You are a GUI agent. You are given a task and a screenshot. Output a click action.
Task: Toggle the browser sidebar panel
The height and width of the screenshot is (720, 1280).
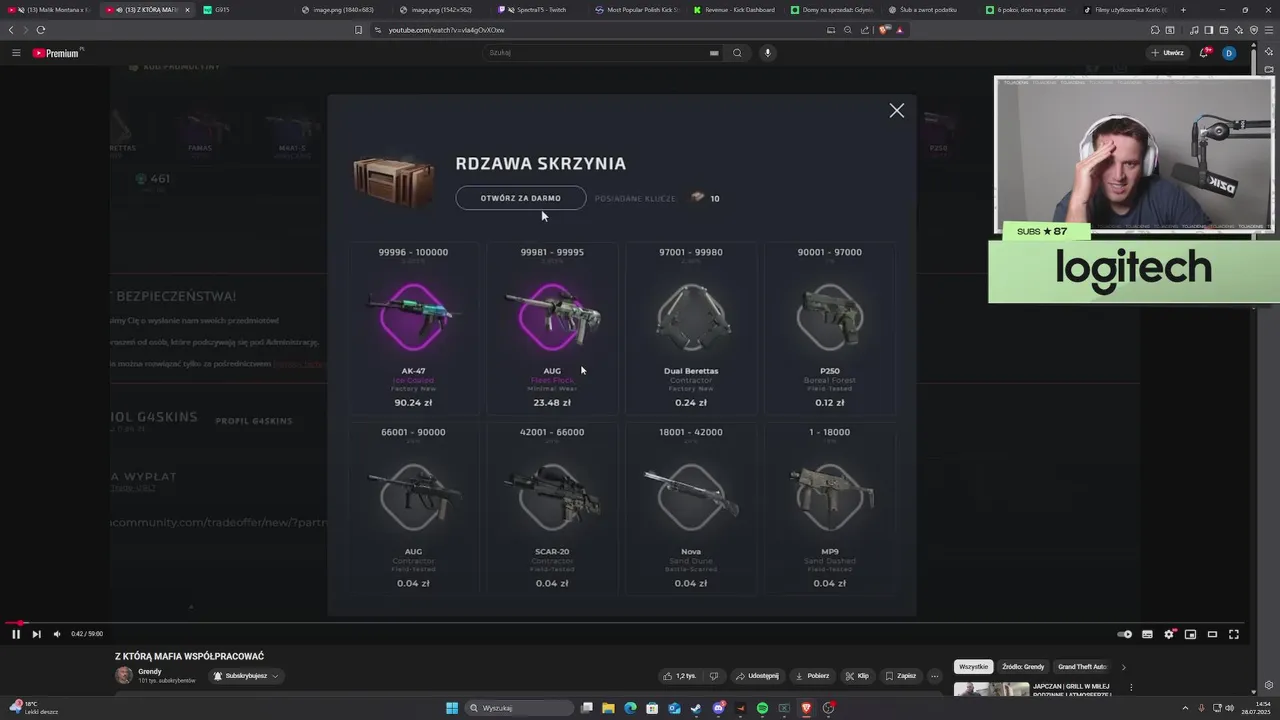coord(1208,30)
